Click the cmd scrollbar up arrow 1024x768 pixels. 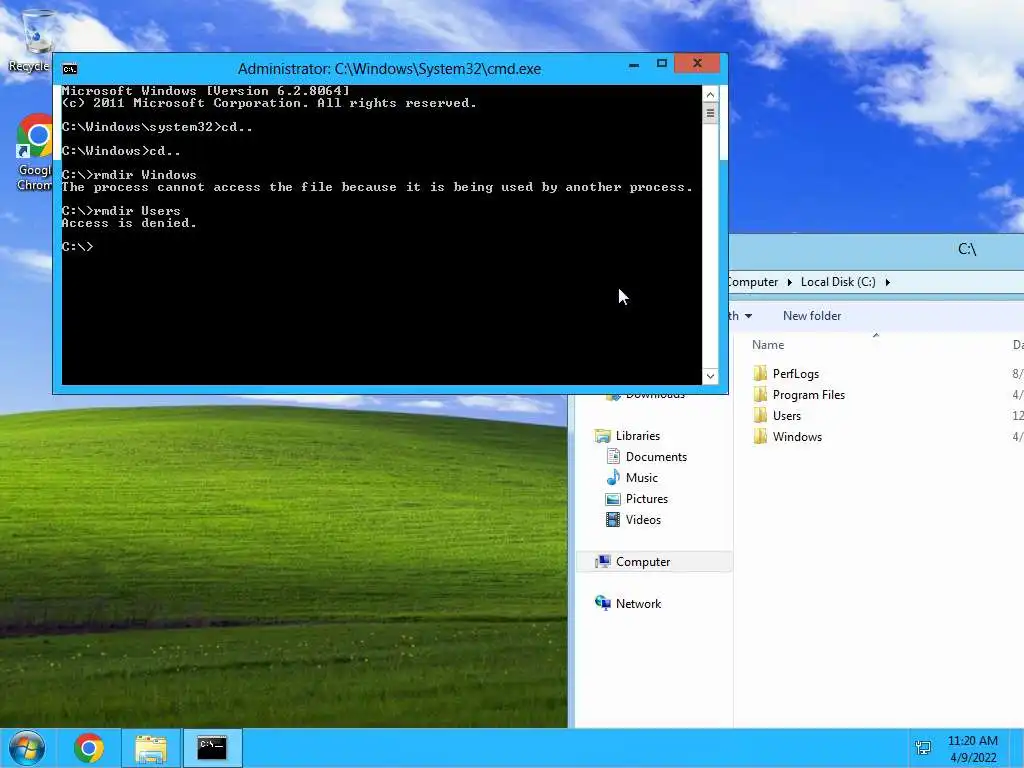click(x=710, y=94)
